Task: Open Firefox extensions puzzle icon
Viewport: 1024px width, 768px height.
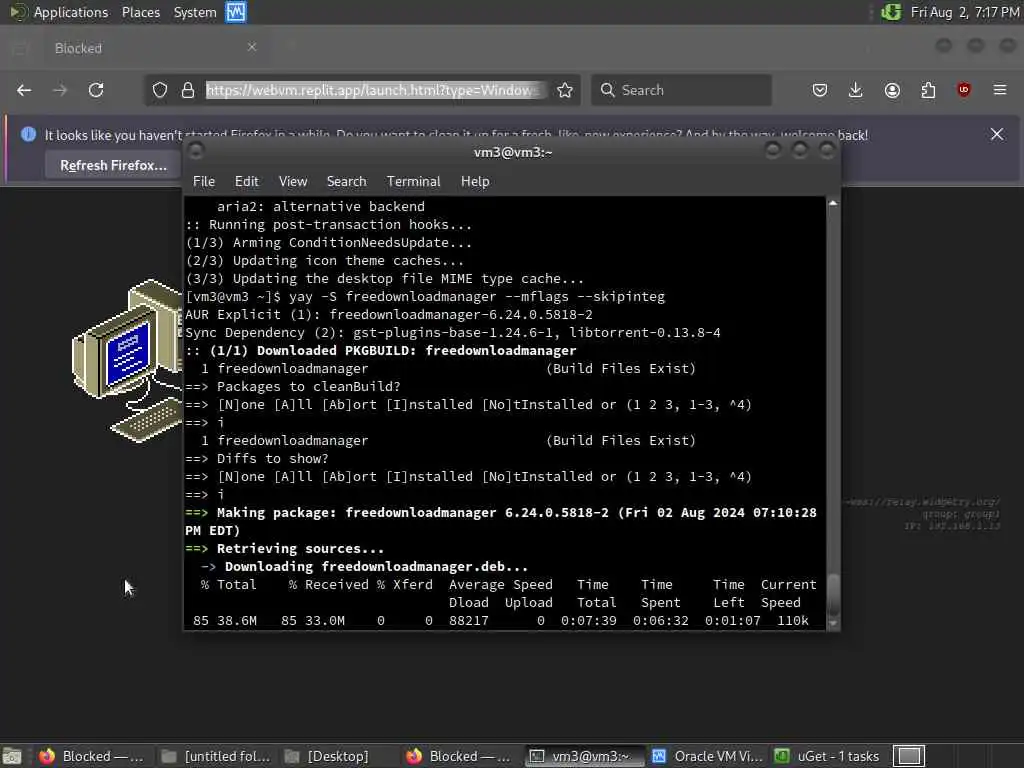Action: coord(928,90)
